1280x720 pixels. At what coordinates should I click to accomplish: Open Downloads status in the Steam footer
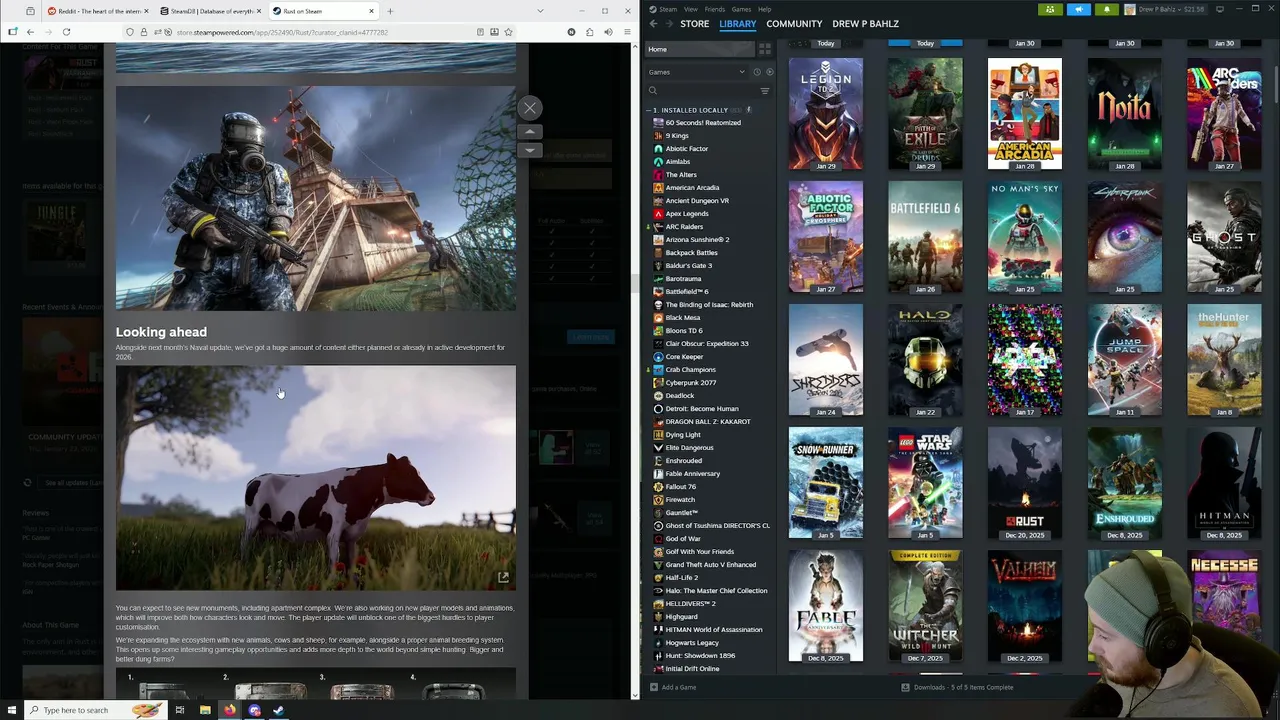tap(957, 687)
